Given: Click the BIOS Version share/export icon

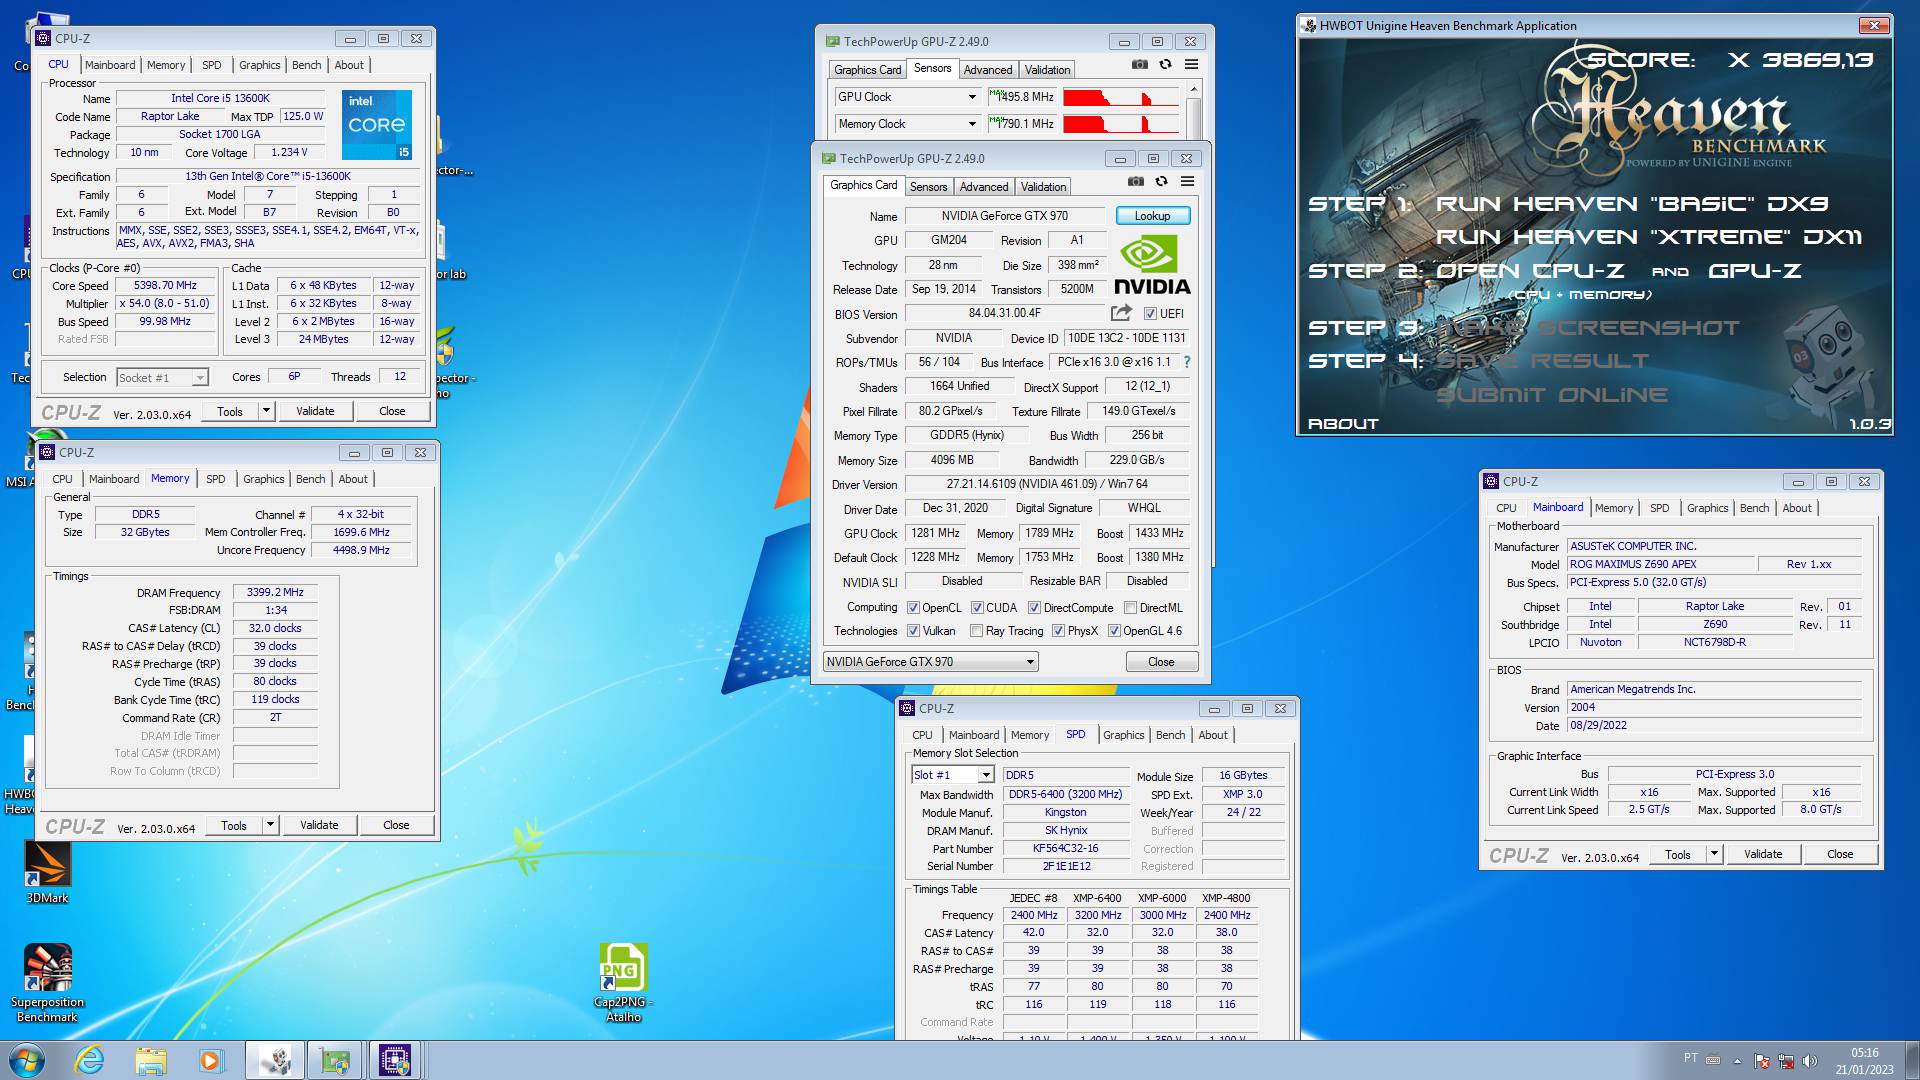Looking at the screenshot, I should tap(1121, 313).
